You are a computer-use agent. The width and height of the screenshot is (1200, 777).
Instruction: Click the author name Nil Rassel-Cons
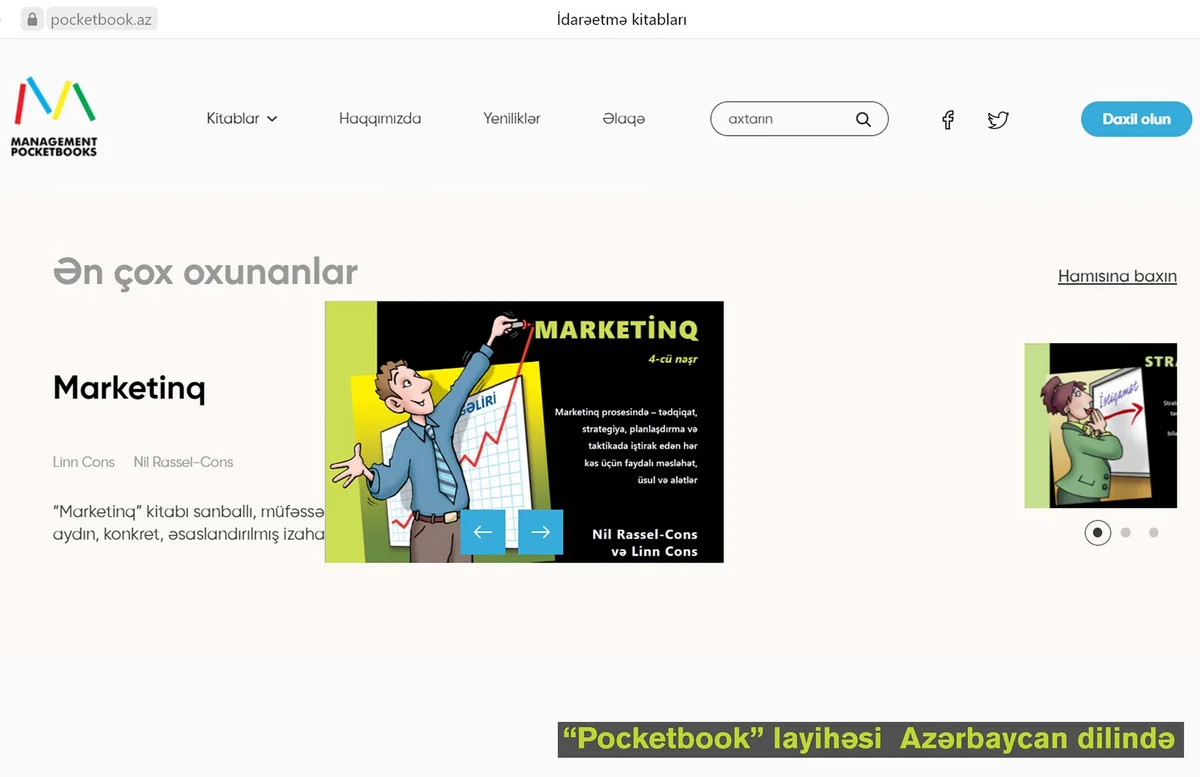coord(183,462)
